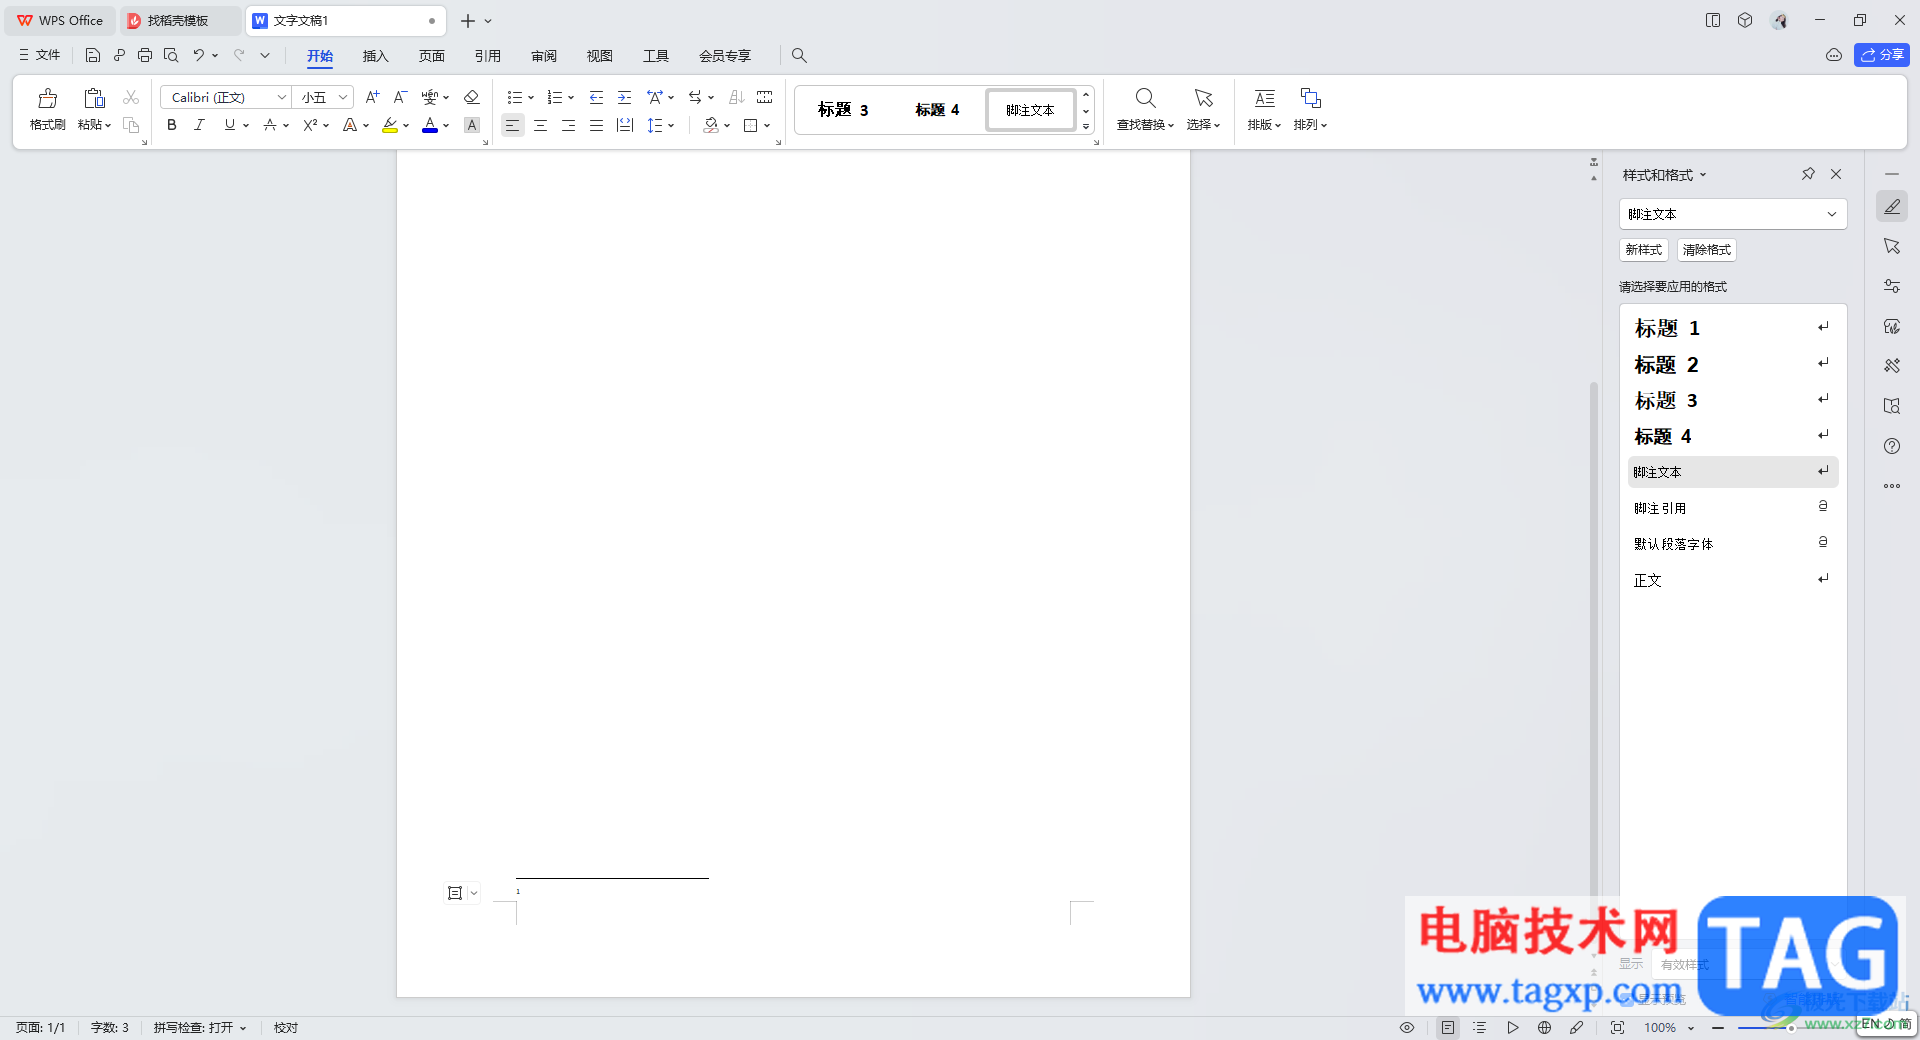
Task: Expand the quick access toolbar customize arrow
Action: click(x=265, y=55)
